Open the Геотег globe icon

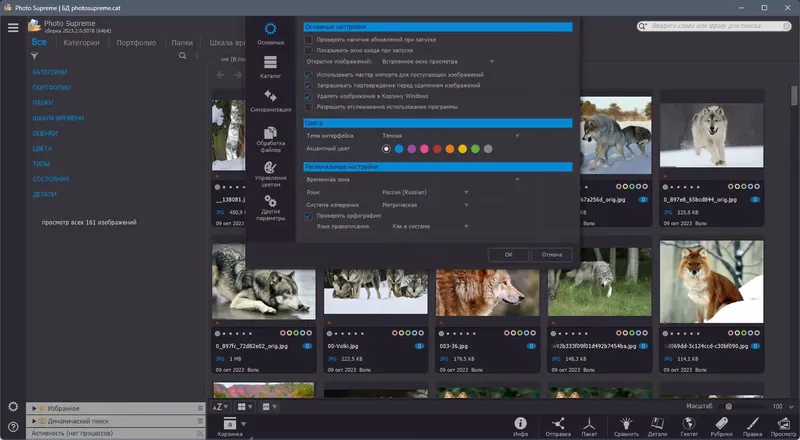[x=689, y=427]
